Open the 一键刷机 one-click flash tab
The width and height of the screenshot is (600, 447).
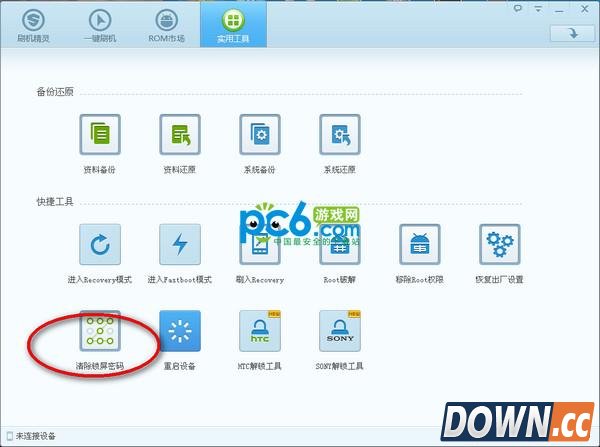click(99, 27)
